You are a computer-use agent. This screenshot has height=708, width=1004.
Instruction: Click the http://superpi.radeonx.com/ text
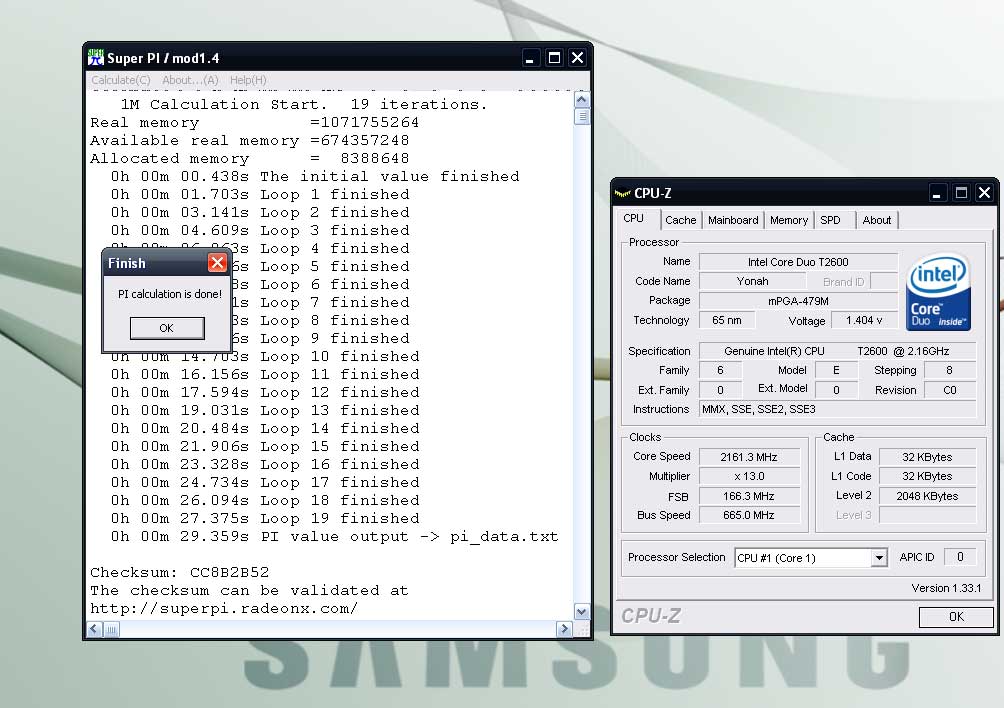(x=223, y=608)
